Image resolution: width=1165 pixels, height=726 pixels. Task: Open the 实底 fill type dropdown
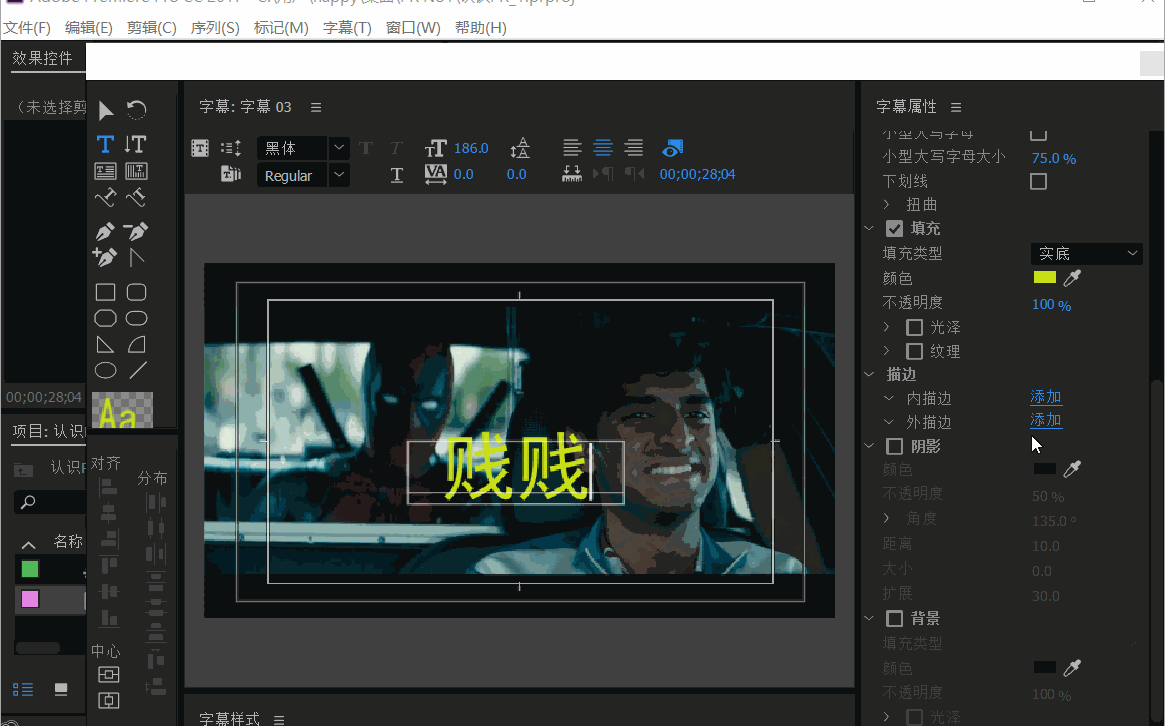(x=1086, y=253)
